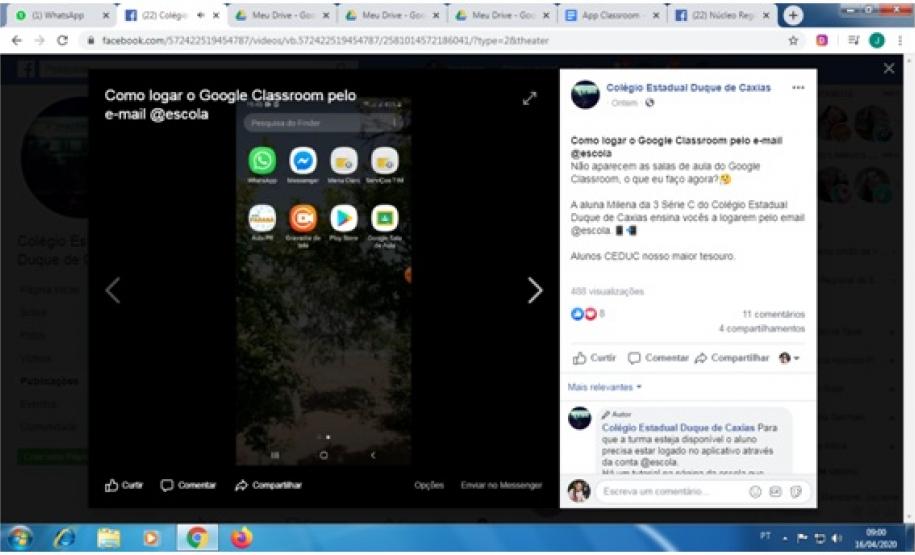Click Enviar no Messenger
Image resolution: width=915 pixels, height=555 pixels.
[501, 485]
